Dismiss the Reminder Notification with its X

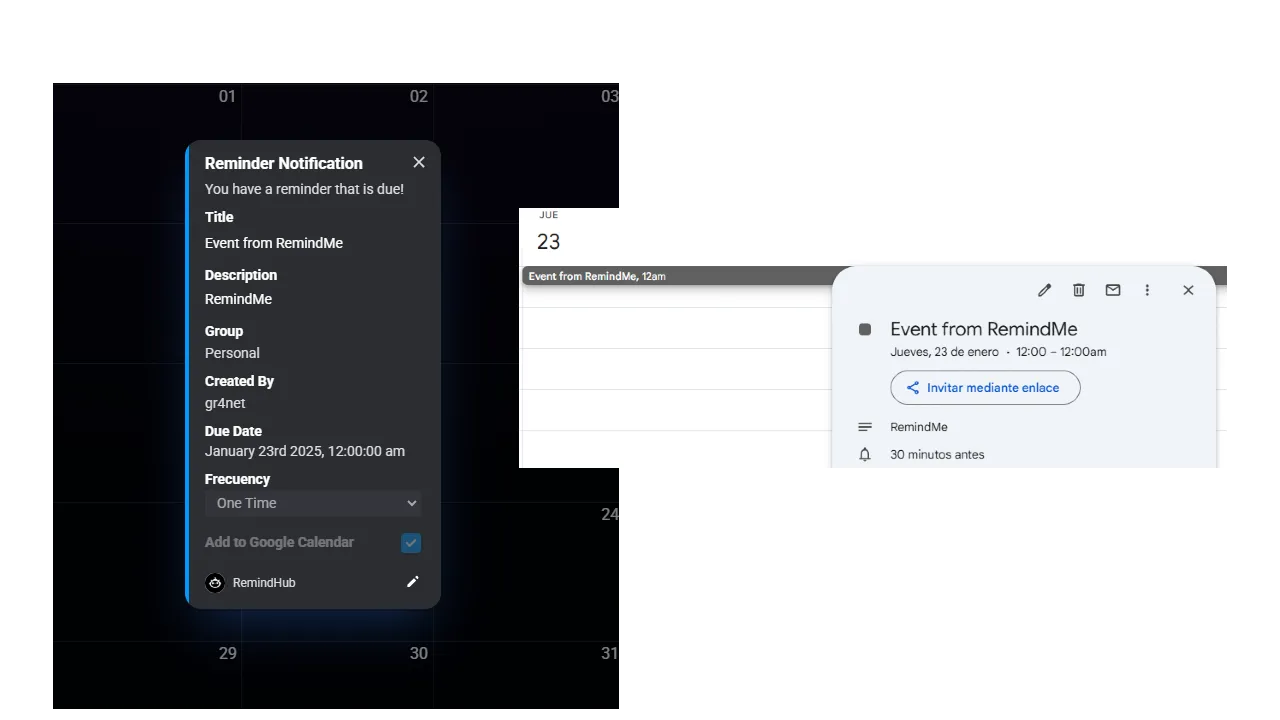coord(418,162)
